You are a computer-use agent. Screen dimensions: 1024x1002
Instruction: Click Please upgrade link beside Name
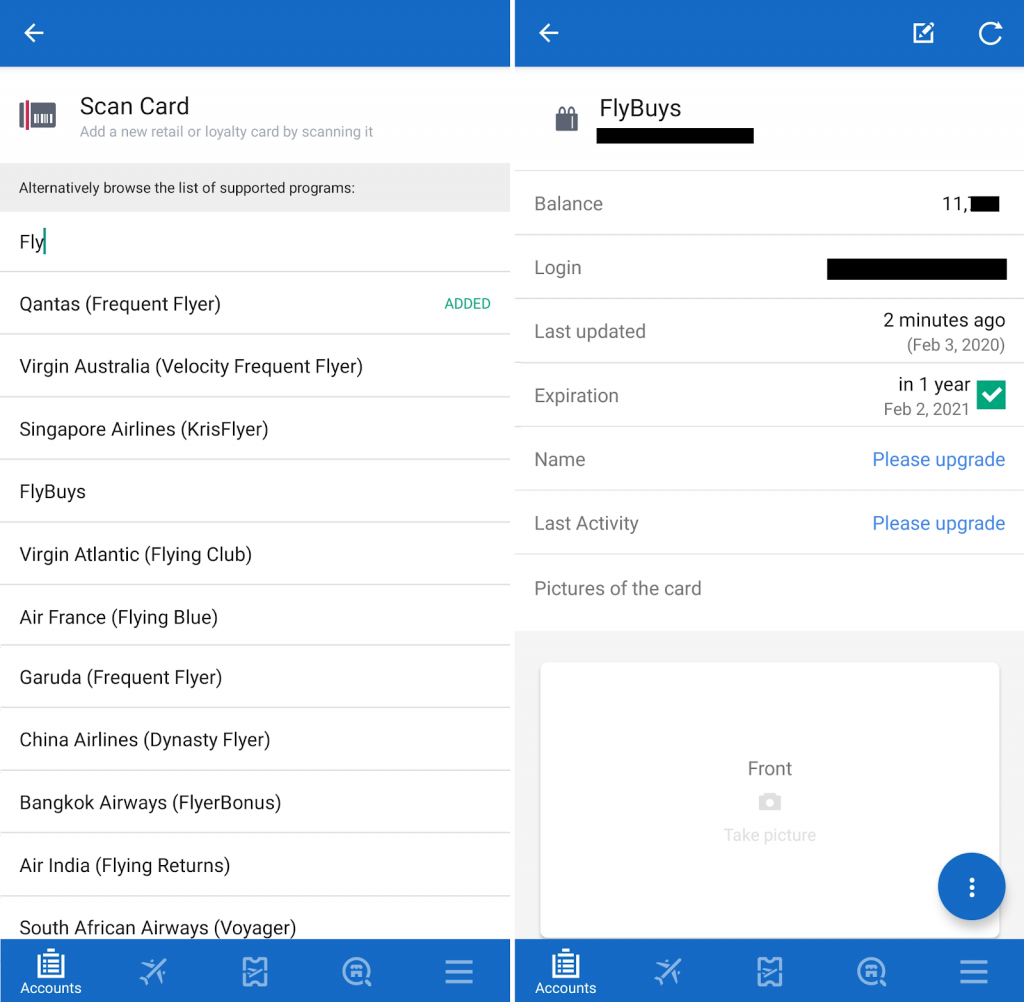click(x=938, y=459)
